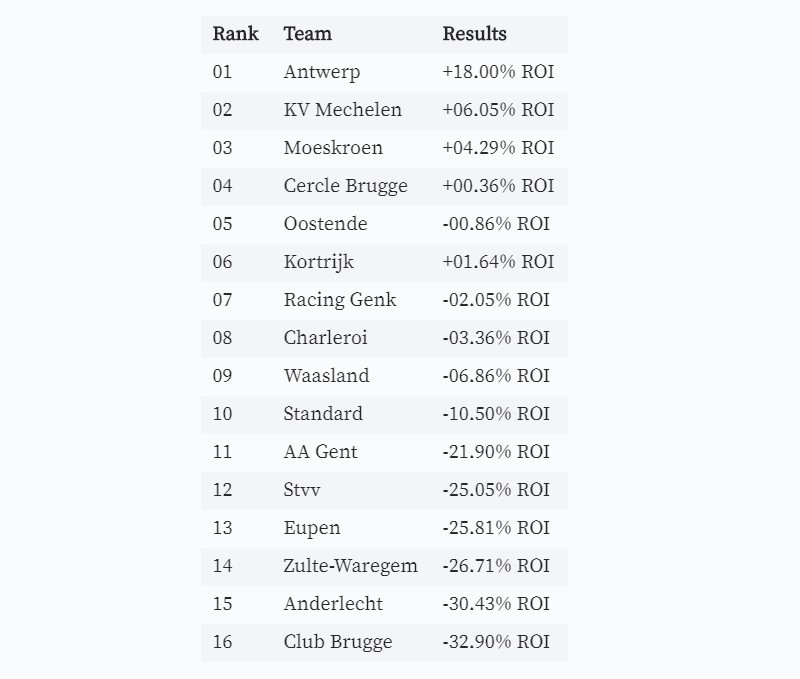Select Eupen's -25.81% ROI result
800x679 pixels.
[x=496, y=528]
